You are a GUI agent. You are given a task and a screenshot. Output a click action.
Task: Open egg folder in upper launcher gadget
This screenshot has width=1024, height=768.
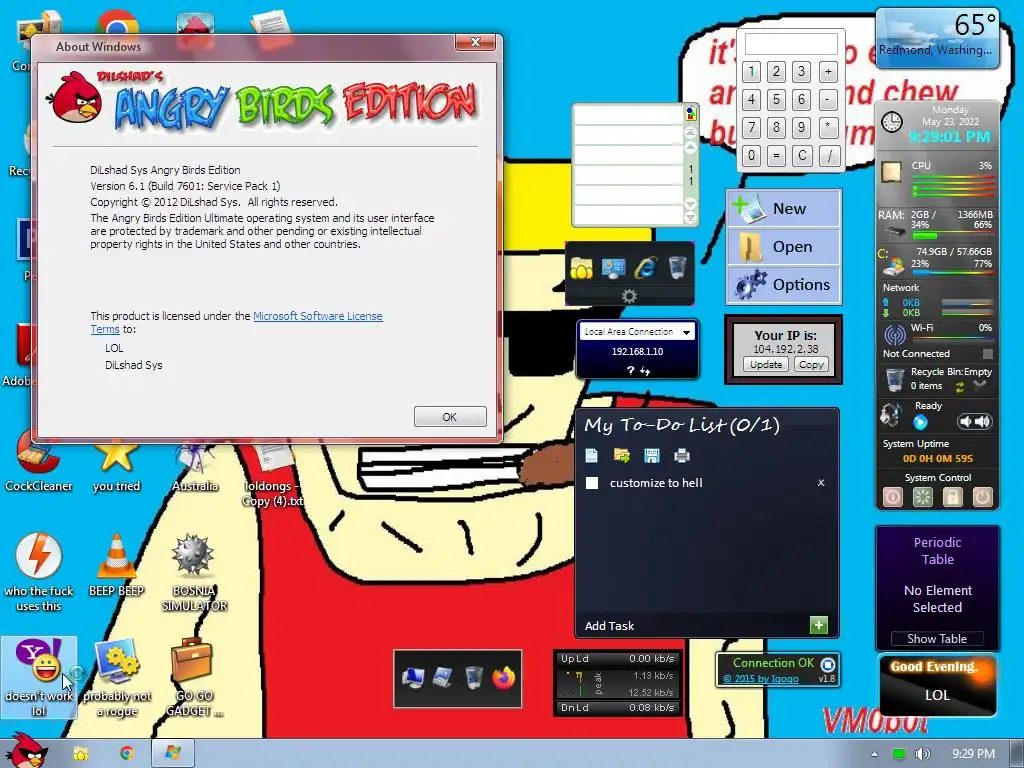tap(581, 268)
